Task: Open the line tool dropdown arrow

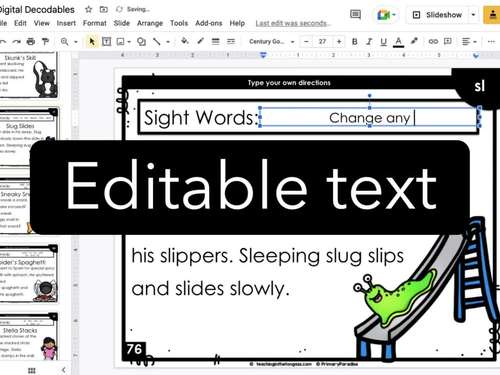Action: [x=168, y=42]
